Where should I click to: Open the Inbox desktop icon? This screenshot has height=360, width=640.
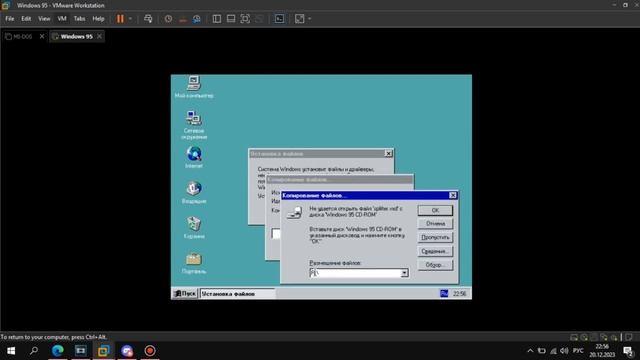(x=194, y=192)
